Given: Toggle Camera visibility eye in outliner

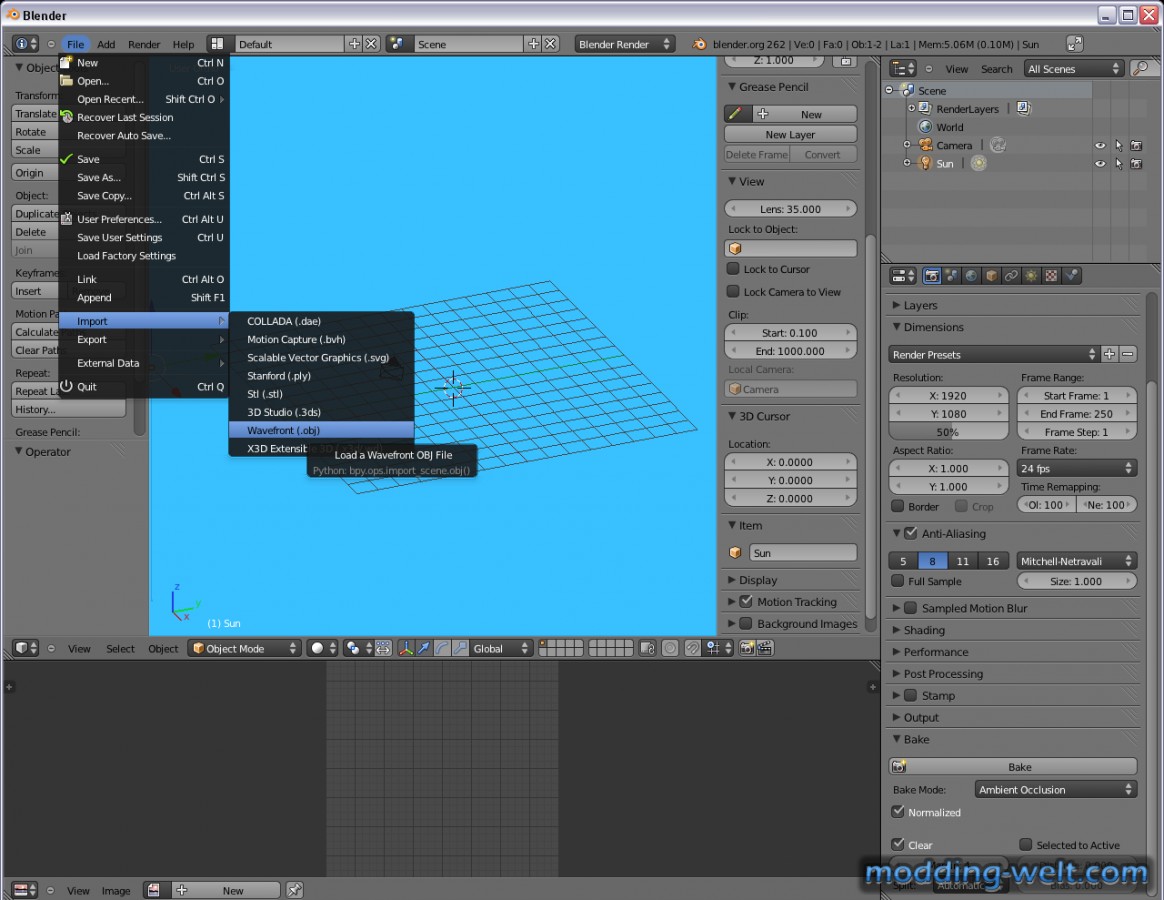Looking at the screenshot, I should tap(1100, 146).
